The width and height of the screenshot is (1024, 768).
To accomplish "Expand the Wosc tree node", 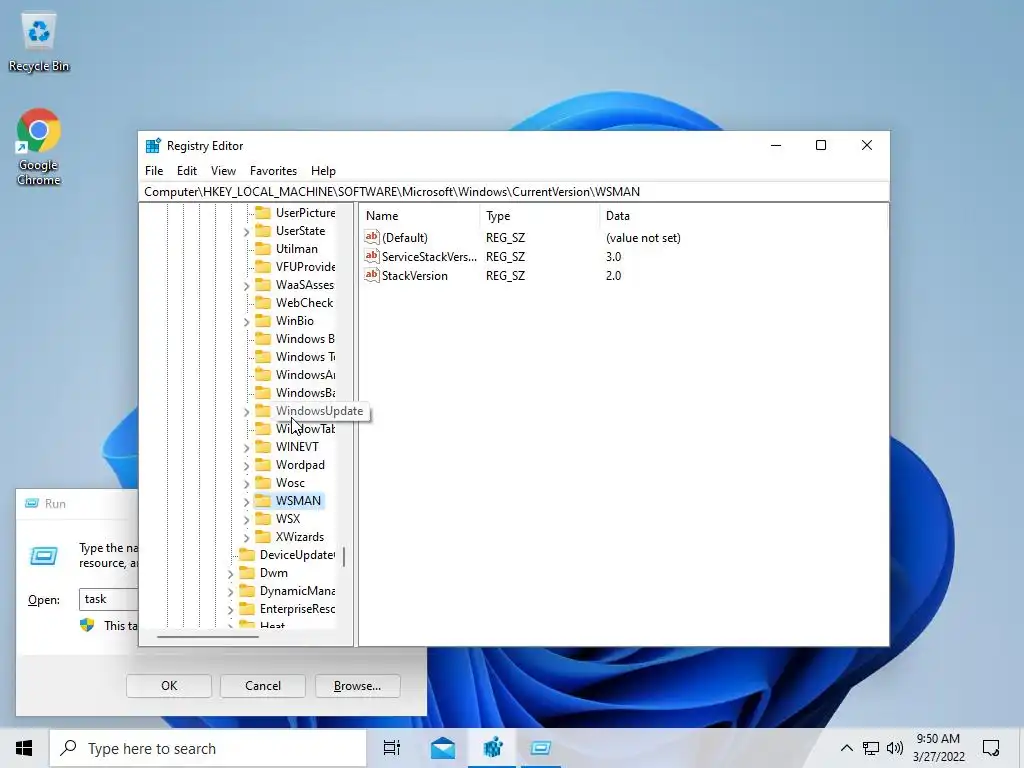I will click(x=246, y=483).
